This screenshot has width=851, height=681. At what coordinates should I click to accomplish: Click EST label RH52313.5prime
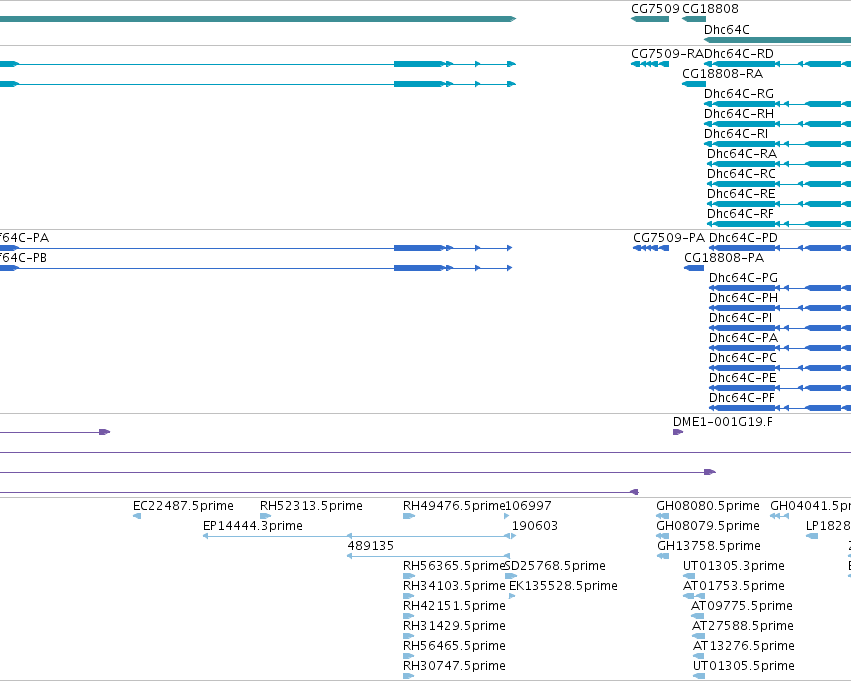[312, 506]
